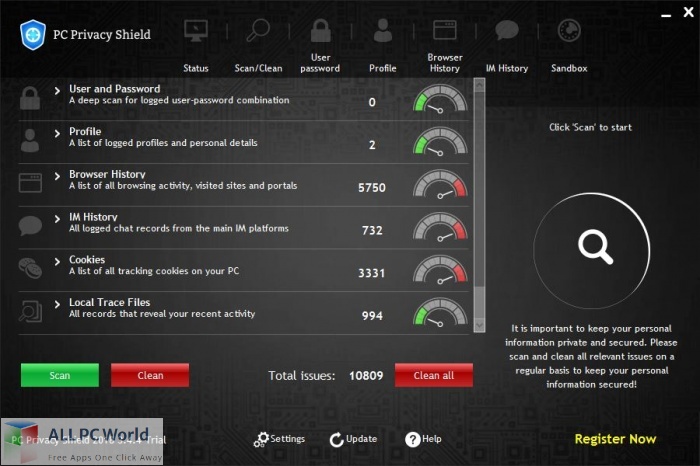Open Settings text link
The width and height of the screenshot is (700, 466).
[288, 439]
